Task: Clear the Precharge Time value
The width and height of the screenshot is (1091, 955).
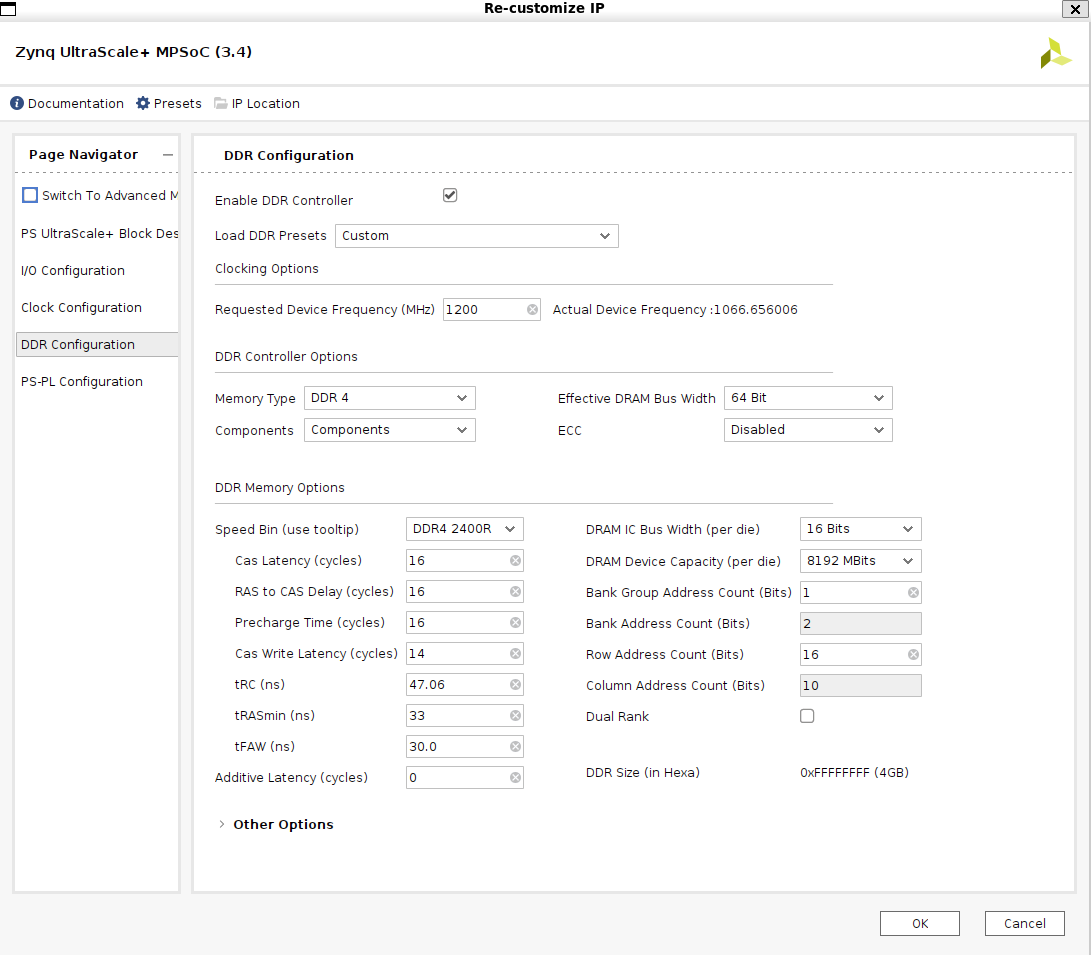Action: coord(516,623)
